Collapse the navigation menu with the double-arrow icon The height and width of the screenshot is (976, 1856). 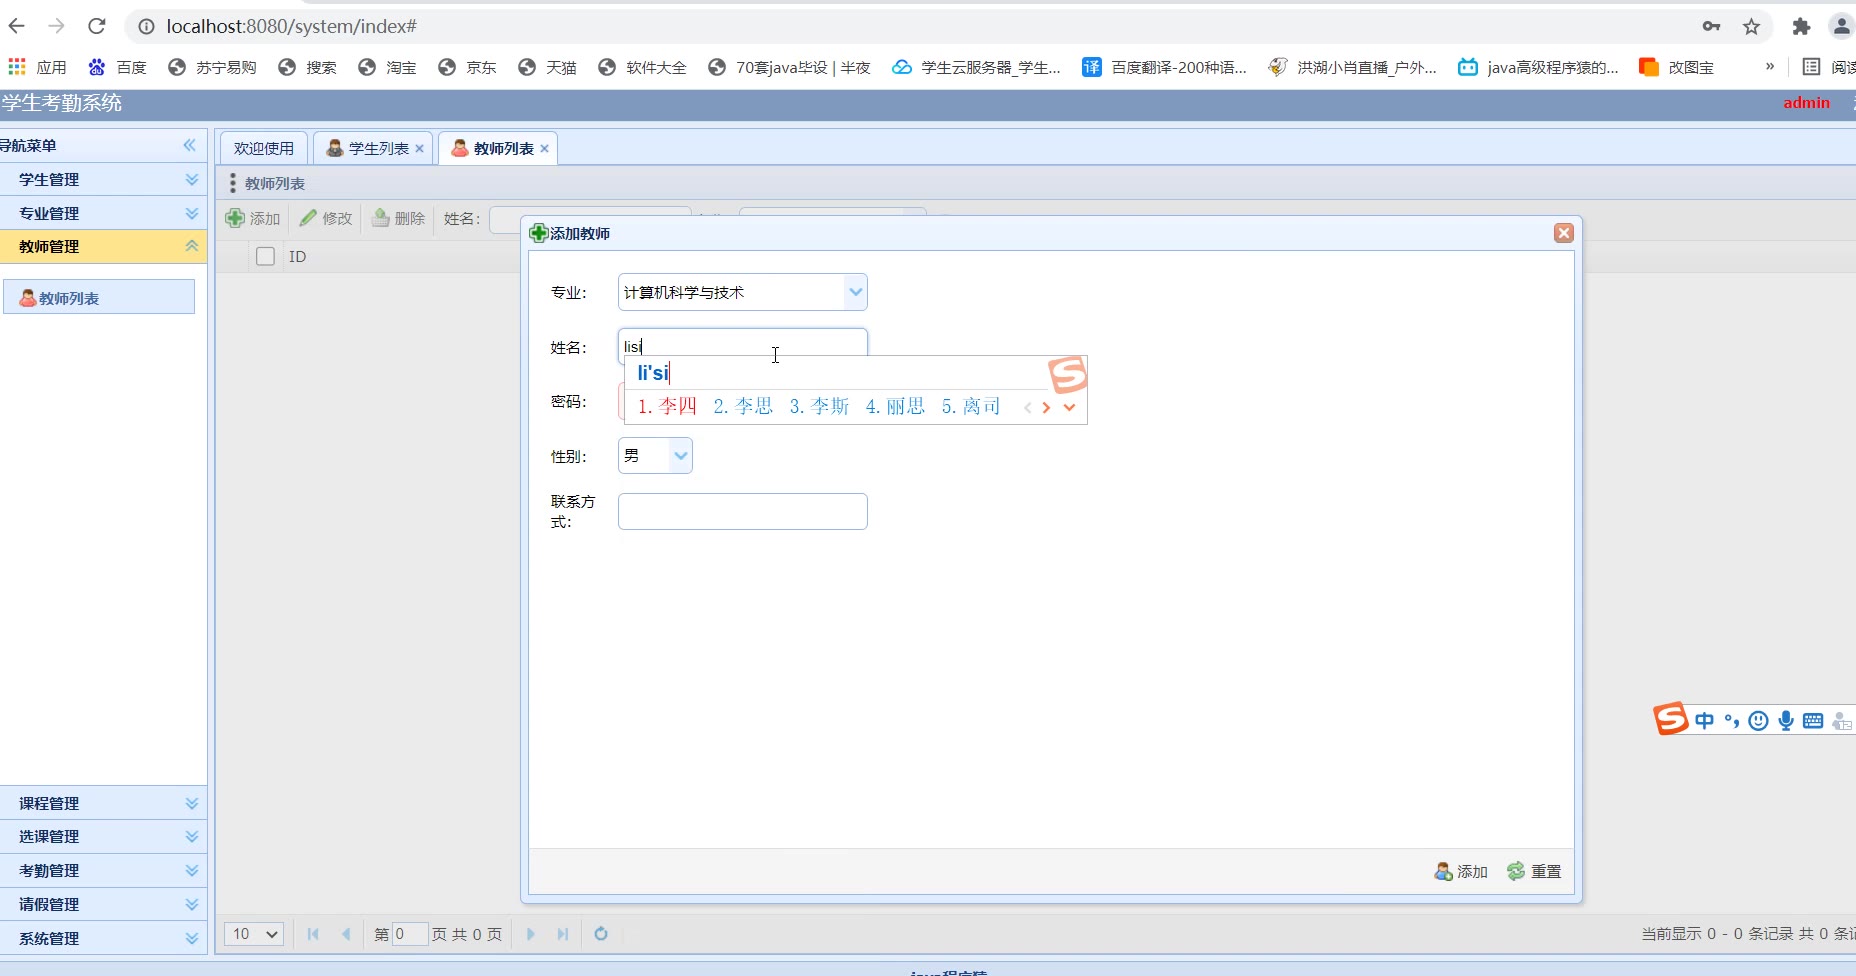coord(190,146)
